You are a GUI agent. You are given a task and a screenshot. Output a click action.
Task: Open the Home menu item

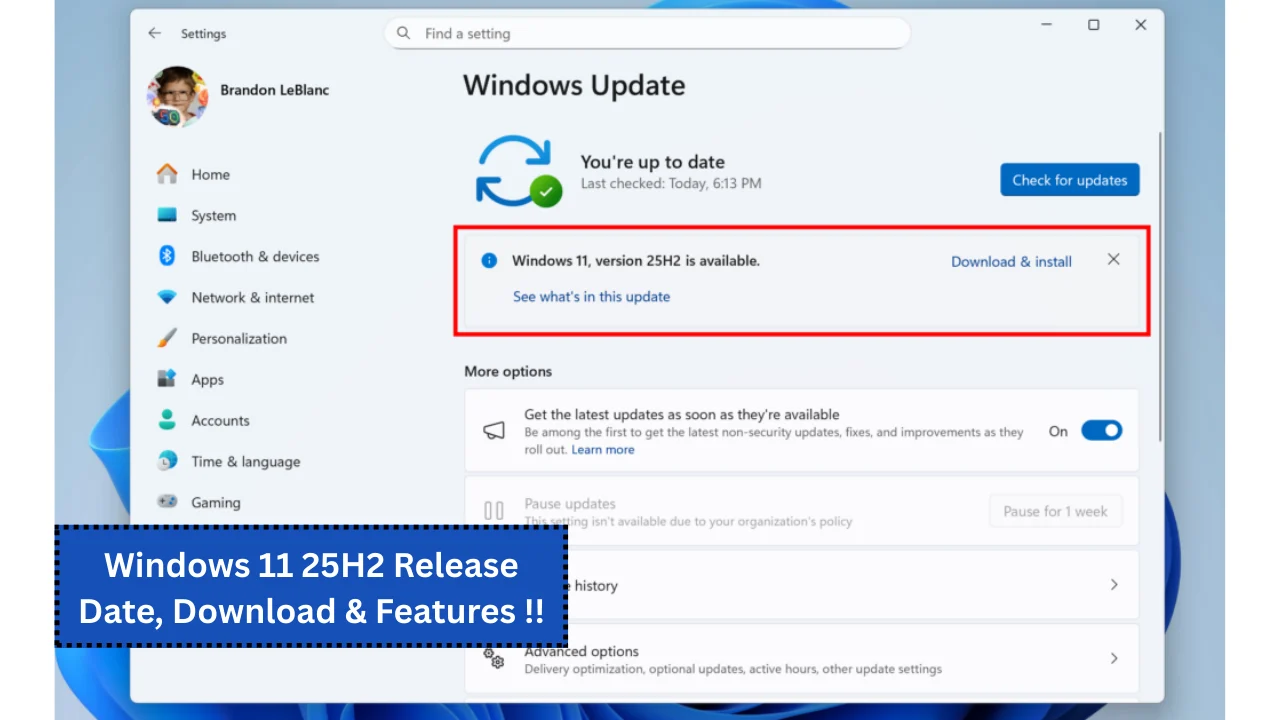[210, 174]
